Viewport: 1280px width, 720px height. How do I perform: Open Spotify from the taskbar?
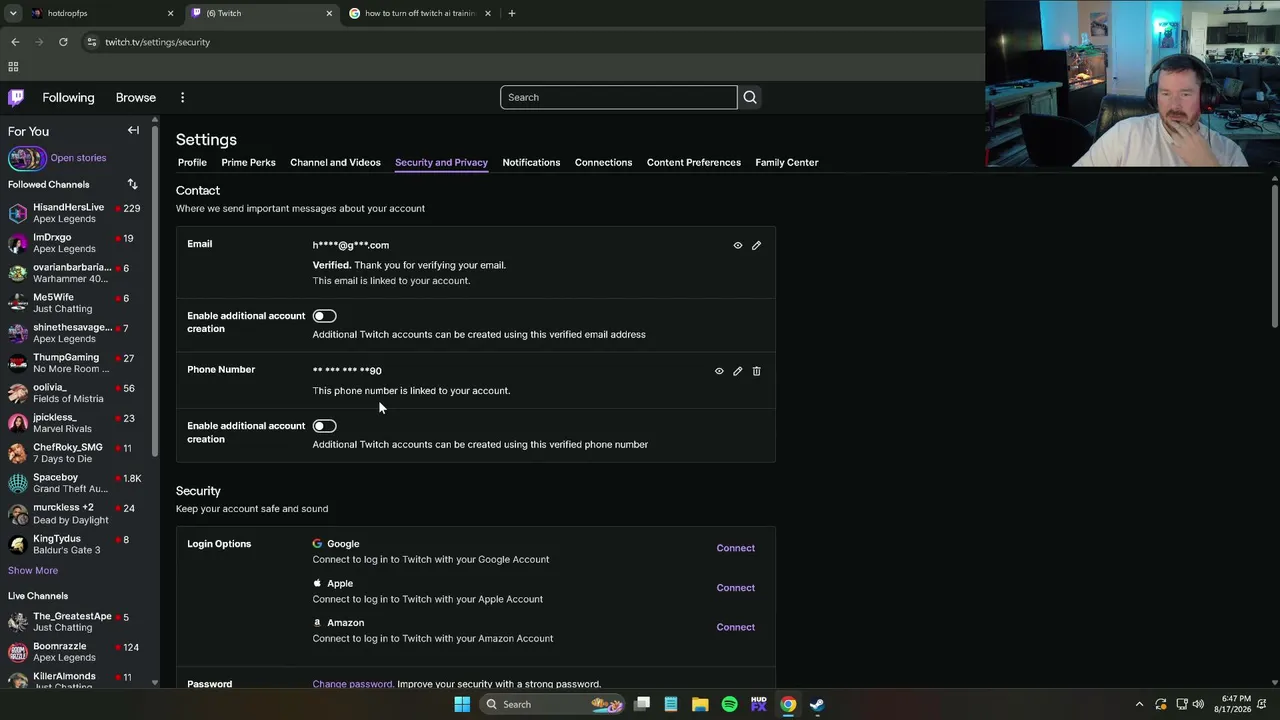click(729, 704)
